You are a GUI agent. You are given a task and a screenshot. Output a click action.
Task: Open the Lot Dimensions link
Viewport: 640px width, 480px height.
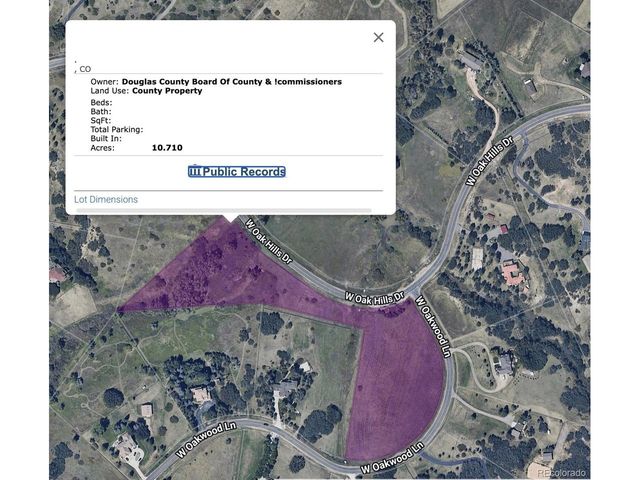tap(106, 200)
